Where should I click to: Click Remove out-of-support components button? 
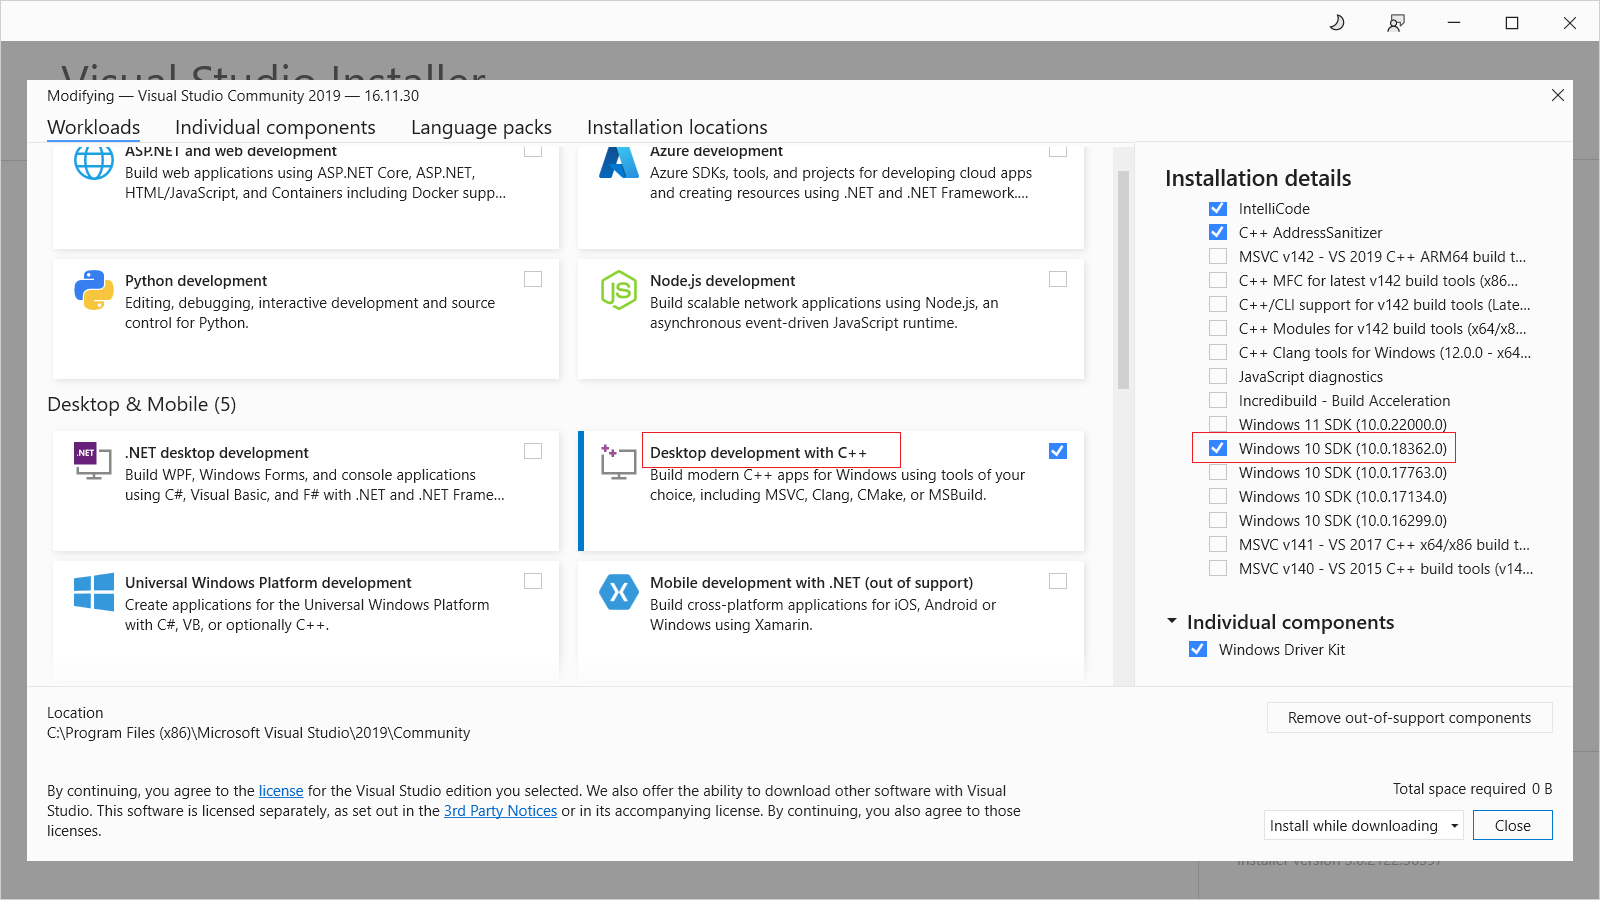point(1409,718)
